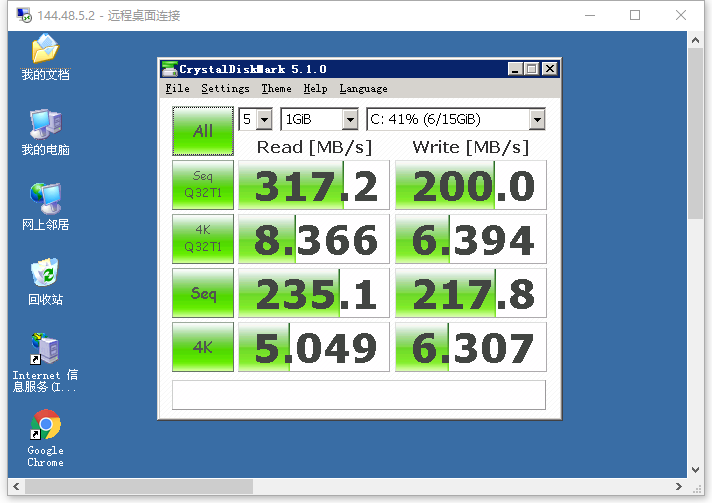Minimize the CrystalDiskMark window
Screen dimensions: 712x503
click(515, 69)
